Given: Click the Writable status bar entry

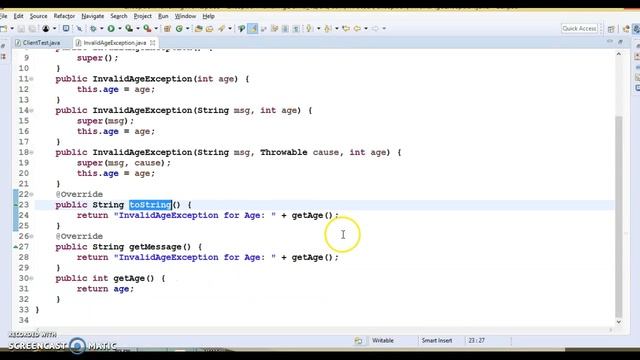Looking at the screenshot, I should point(383,340).
